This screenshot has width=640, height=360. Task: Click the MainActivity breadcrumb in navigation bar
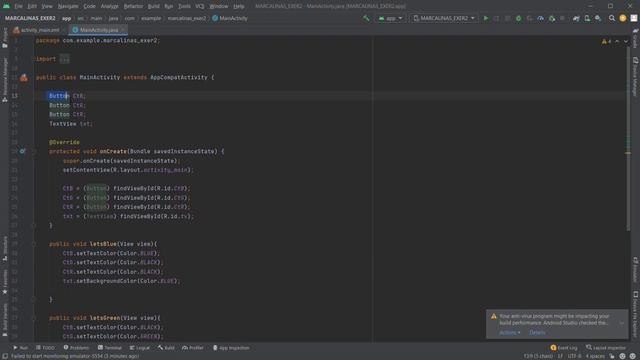pyautogui.click(x=230, y=18)
